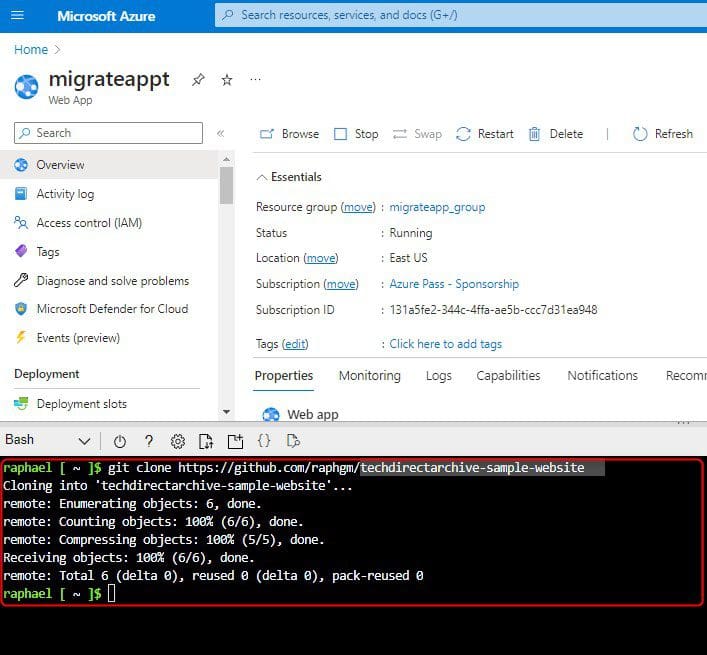The image size is (707, 655).
Task: Open the migrateapp_group resource group
Action: pyautogui.click(x=437, y=207)
